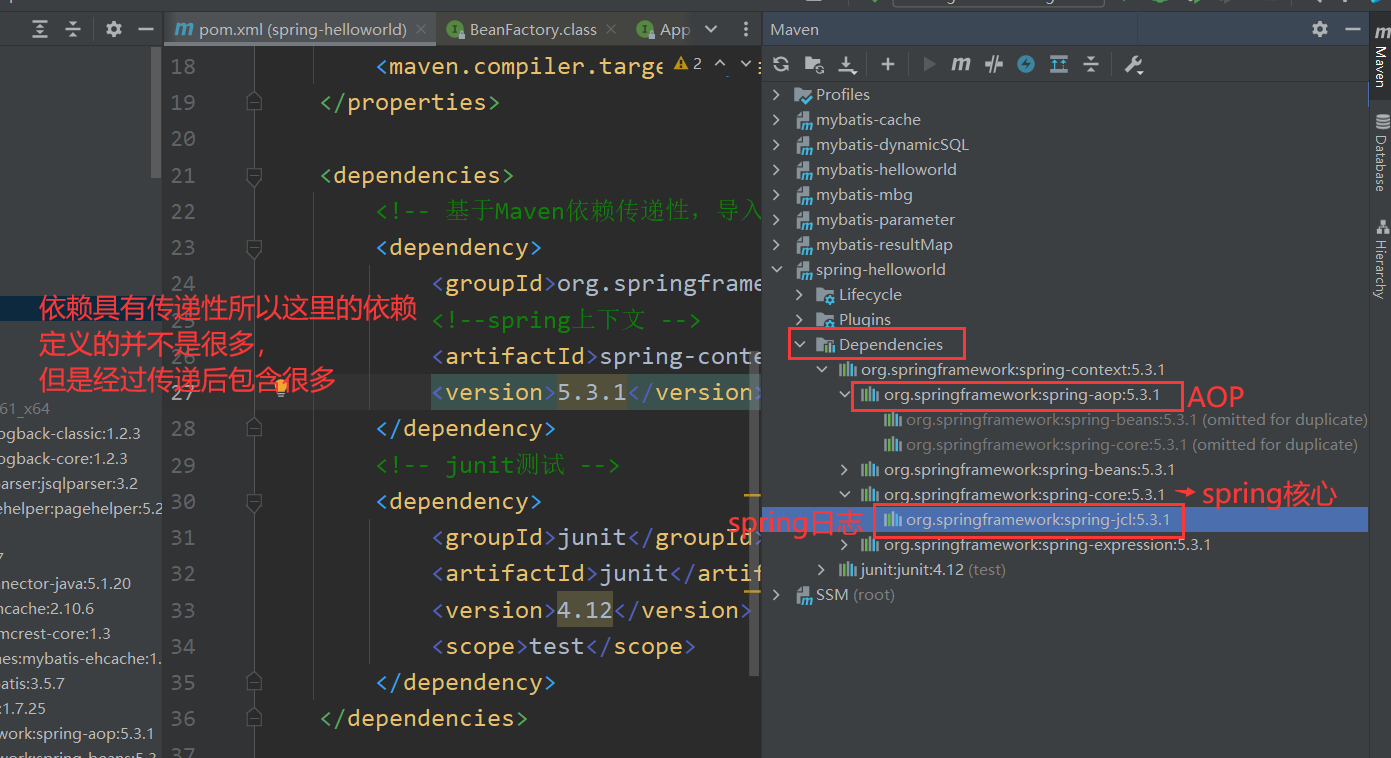The height and width of the screenshot is (758, 1391).
Task: Open Maven panel gear options
Action: point(1320,30)
